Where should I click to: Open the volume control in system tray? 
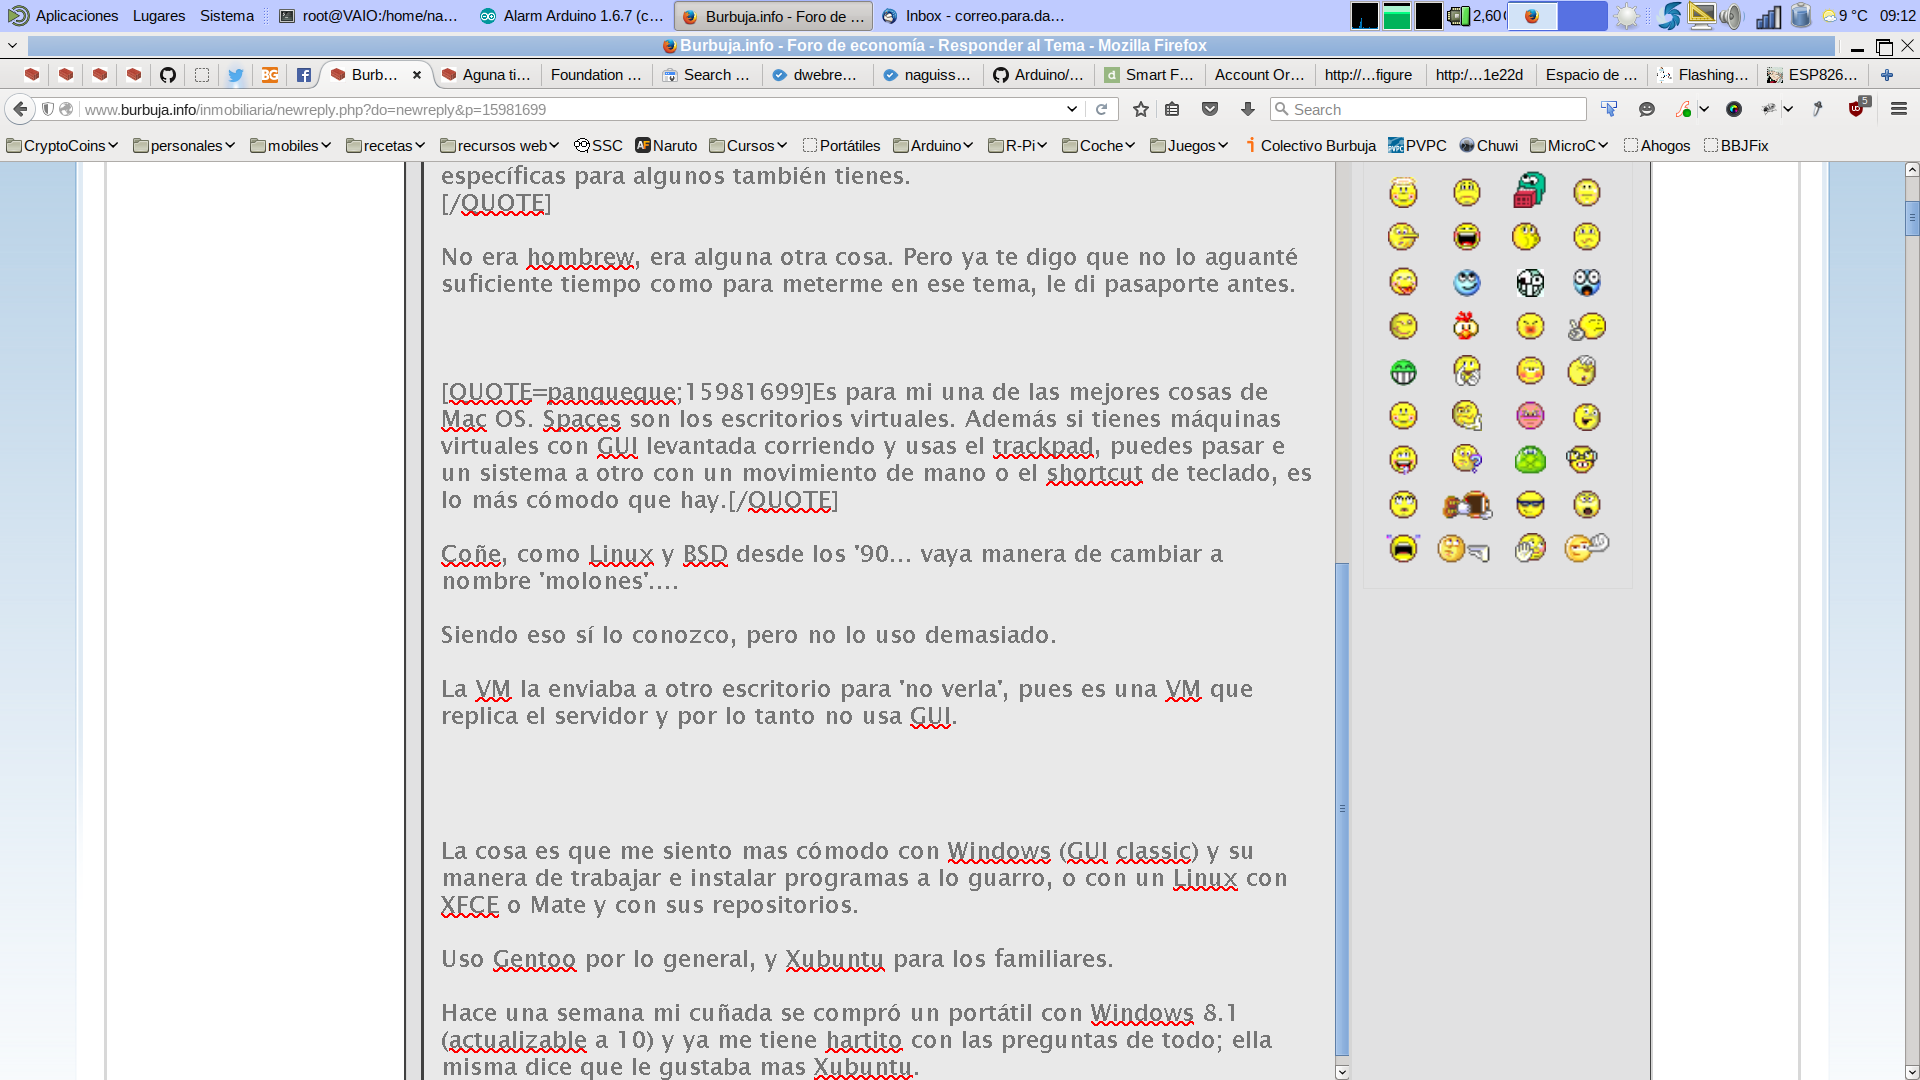tap(1733, 16)
